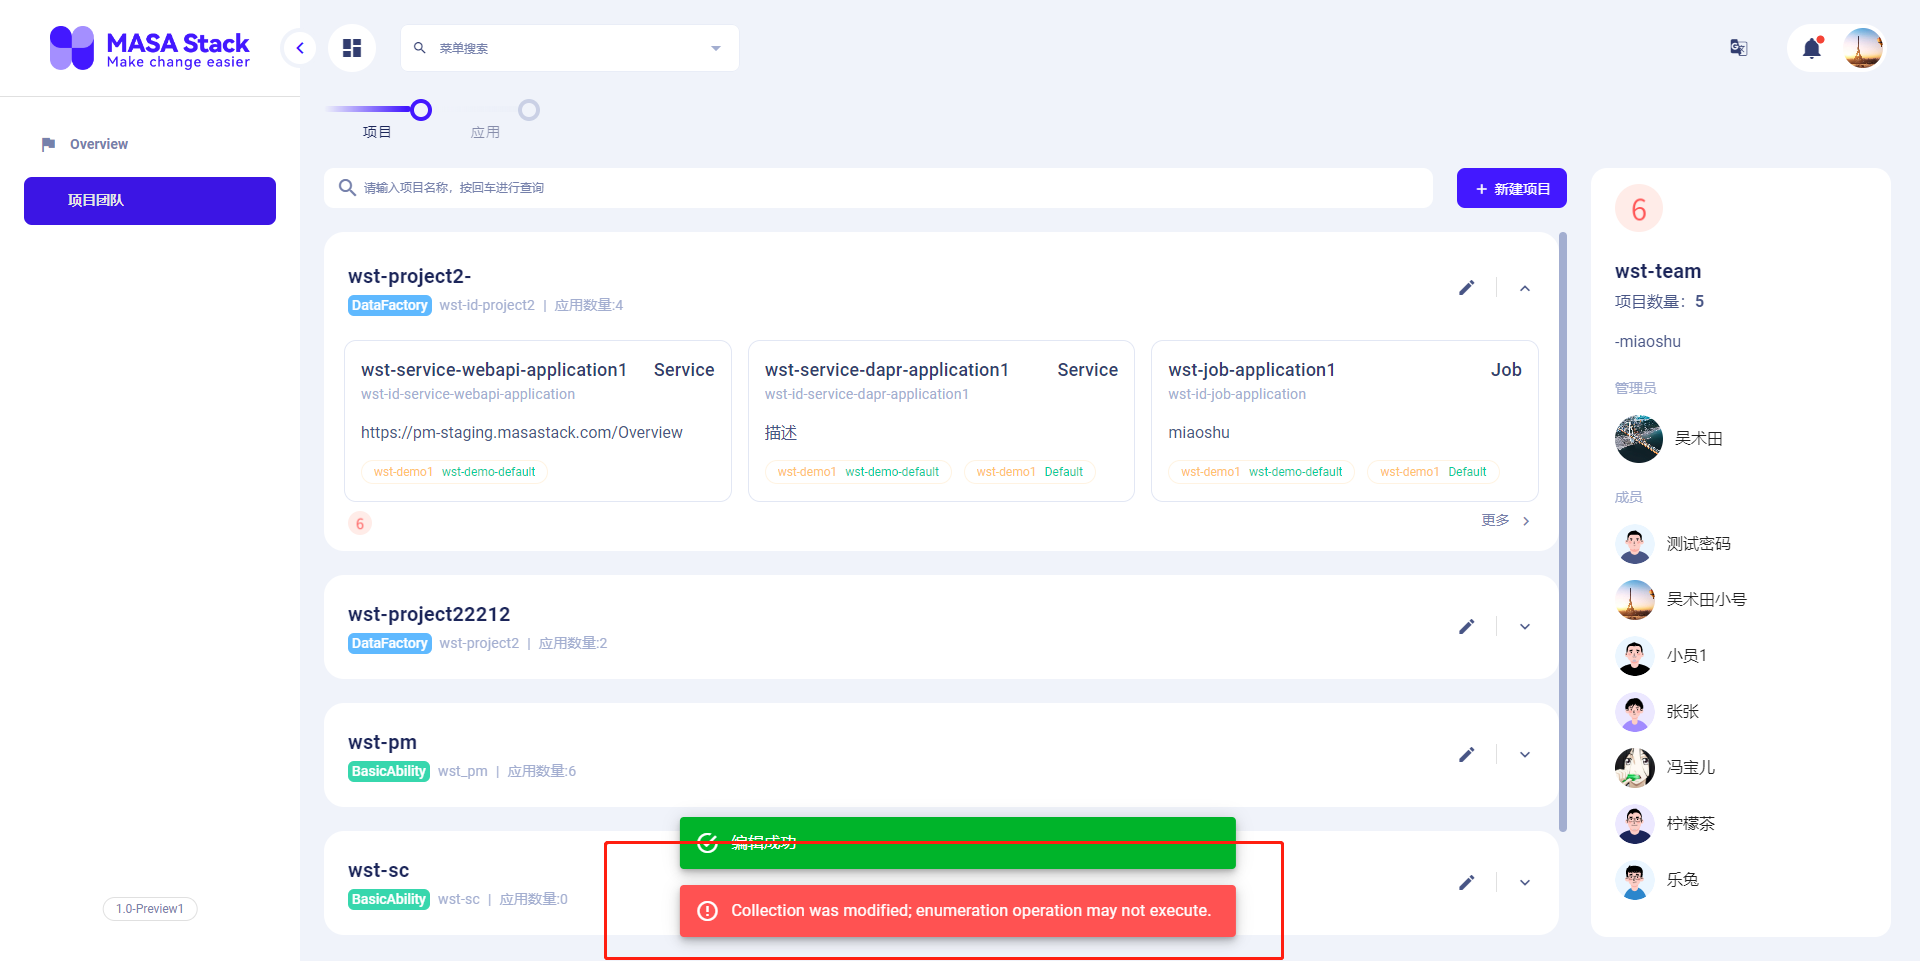Image resolution: width=1920 pixels, height=961 pixels.
Task: Edit the wst-sc project with the pencil icon
Action: (1467, 882)
